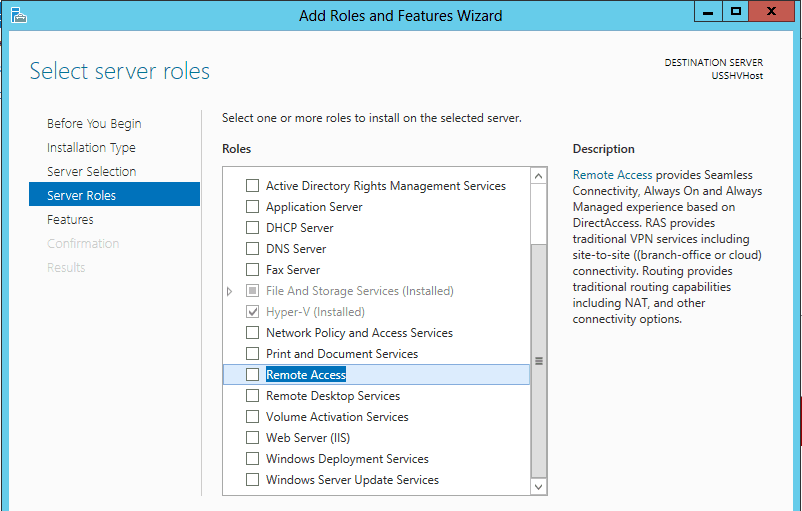802x511 pixels.
Task: Check the Fax Server role checkbox
Action: click(x=252, y=270)
